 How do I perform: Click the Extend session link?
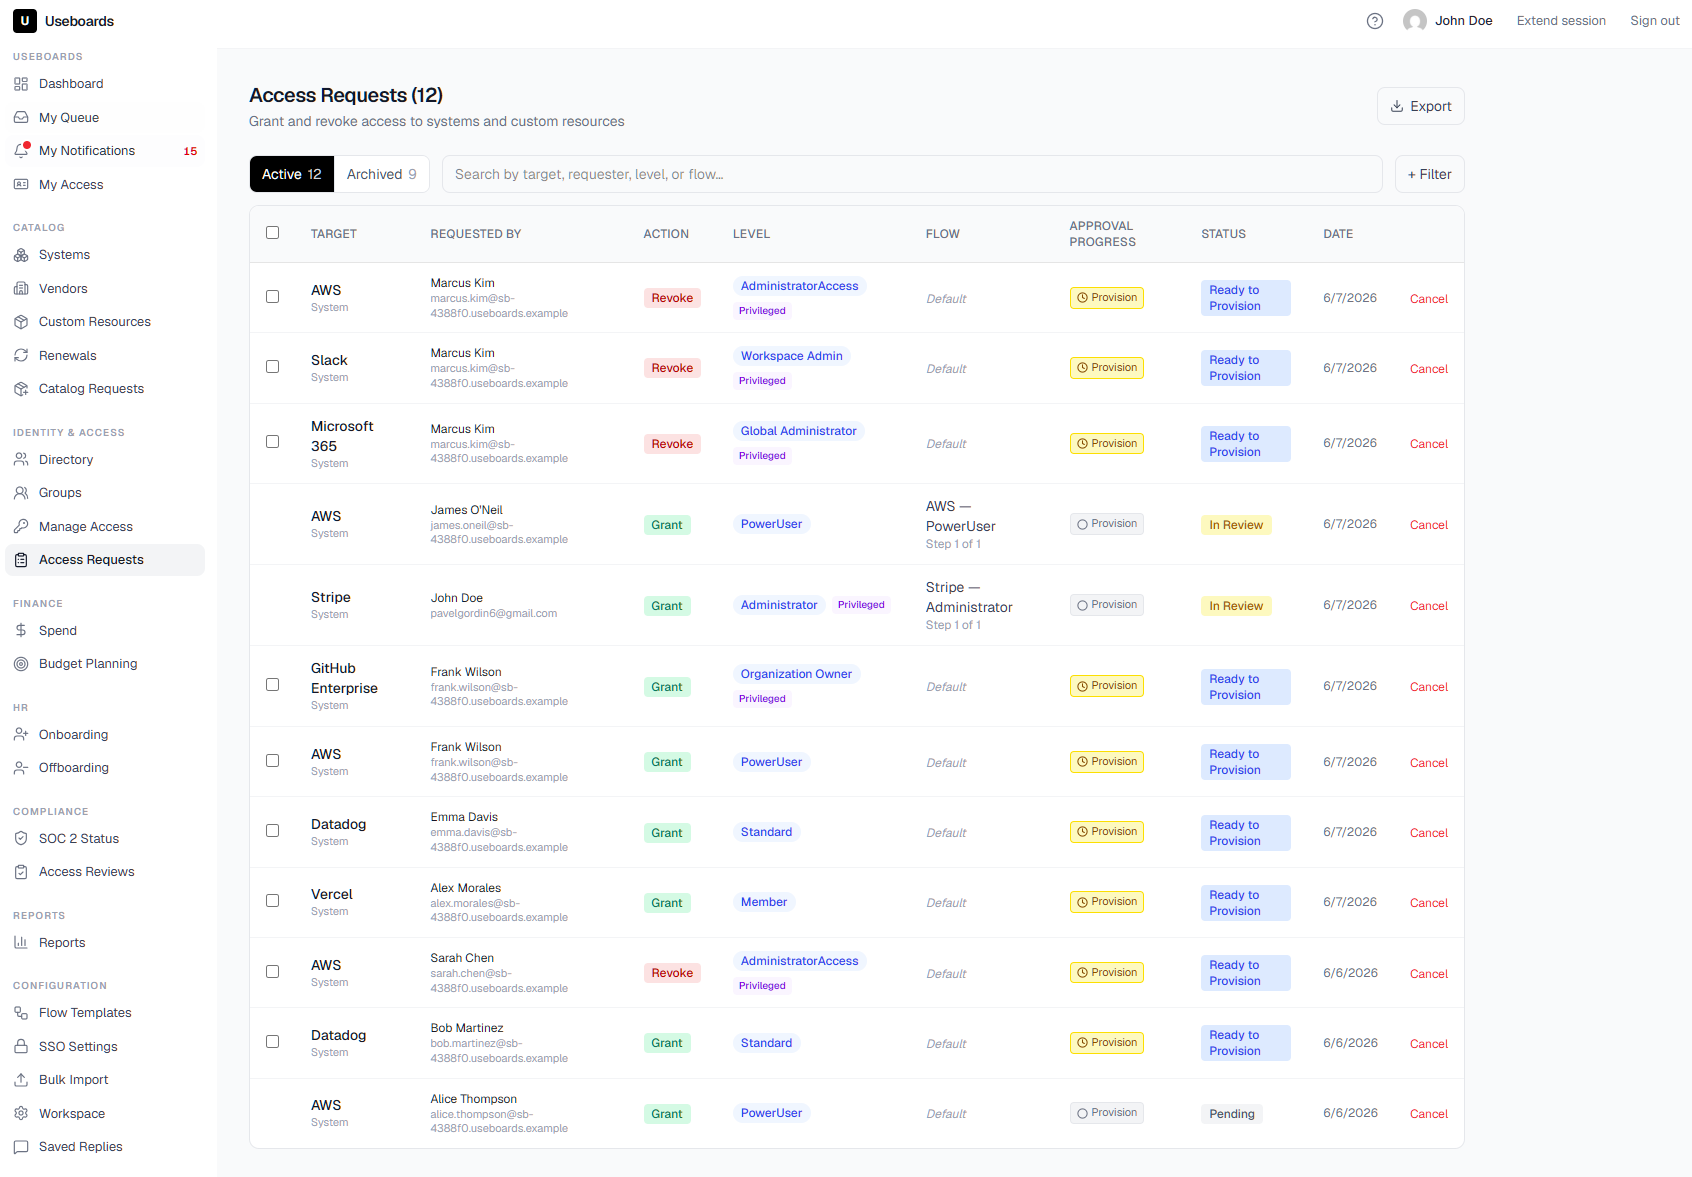click(x=1561, y=21)
